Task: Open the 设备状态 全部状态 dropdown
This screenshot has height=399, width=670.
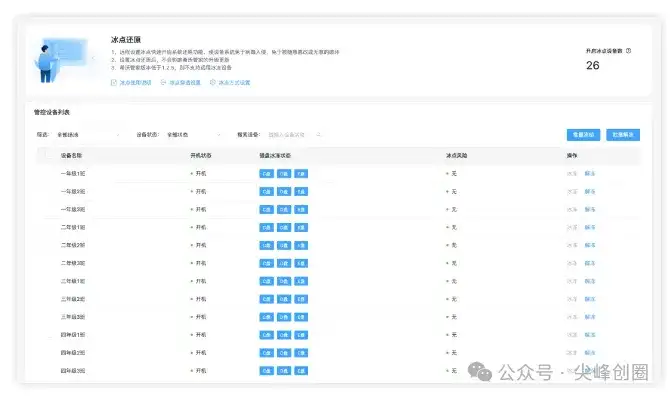Action: [194, 135]
